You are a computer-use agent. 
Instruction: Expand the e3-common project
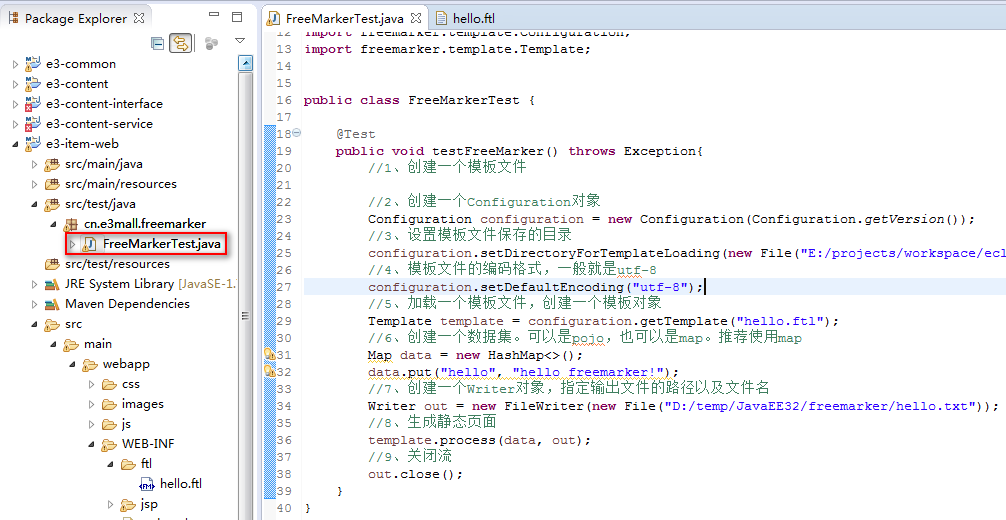[15, 64]
